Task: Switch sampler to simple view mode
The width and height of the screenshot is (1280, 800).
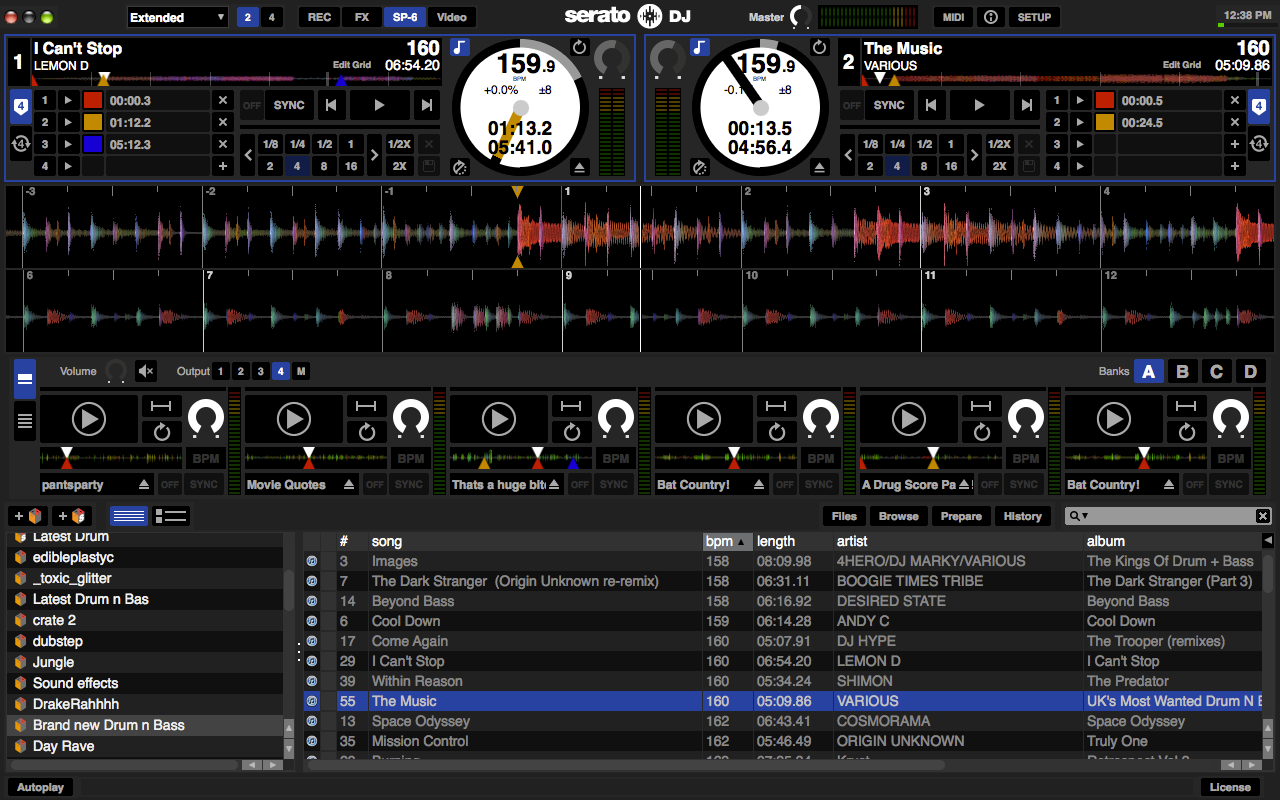Action: tap(25, 380)
